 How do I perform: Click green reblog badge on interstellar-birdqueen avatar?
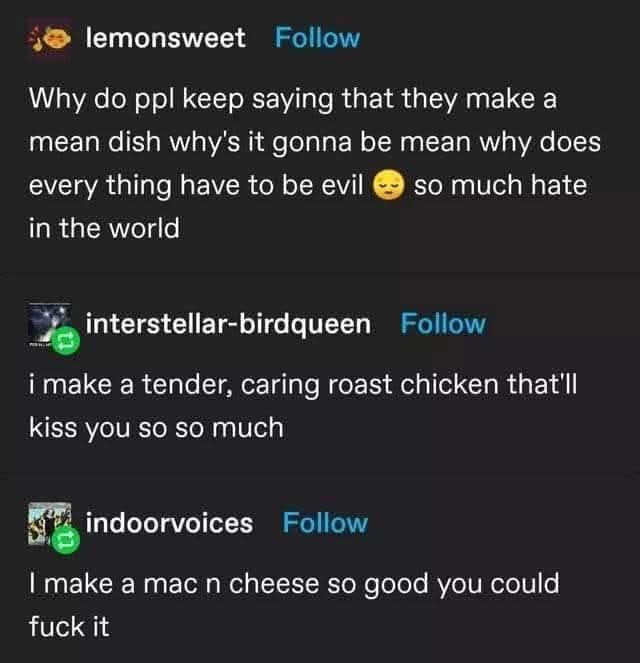click(66, 341)
